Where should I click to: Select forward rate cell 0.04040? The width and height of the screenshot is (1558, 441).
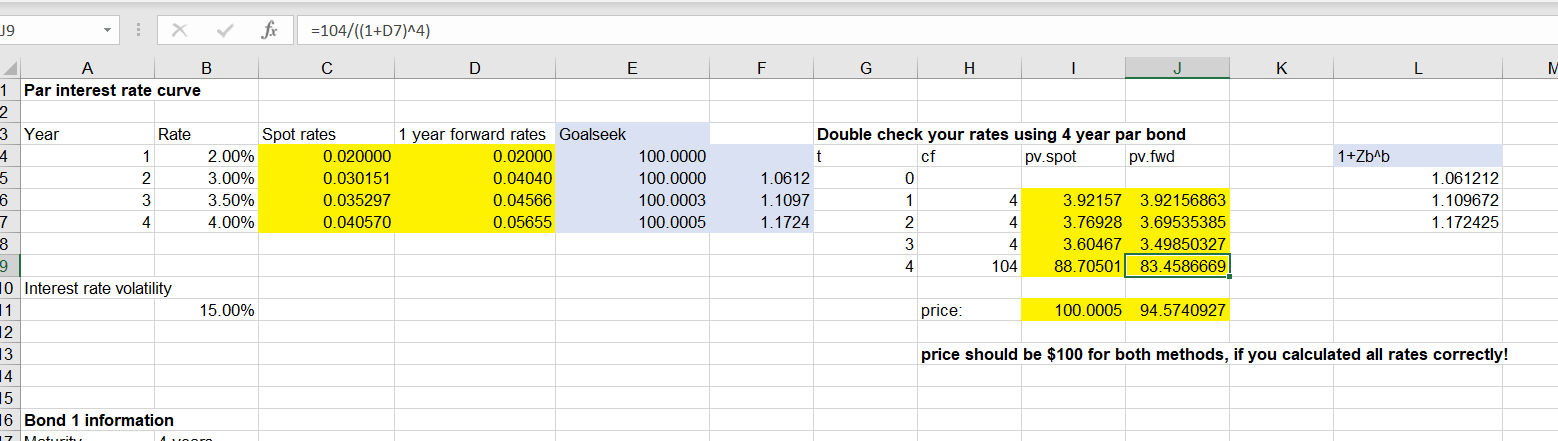pos(475,178)
